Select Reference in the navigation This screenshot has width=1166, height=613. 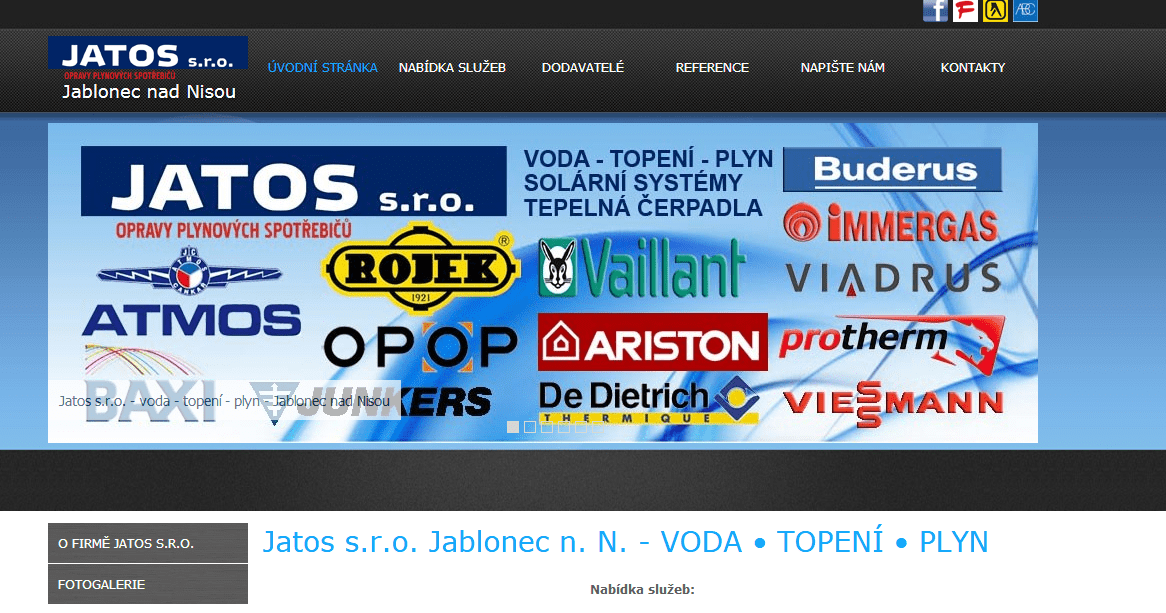pyautogui.click(x=712, y=68)
